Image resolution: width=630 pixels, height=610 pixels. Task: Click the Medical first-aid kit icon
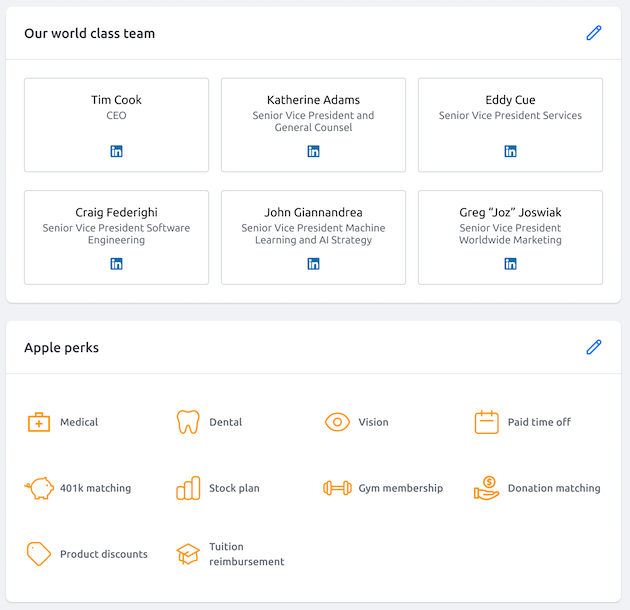point(39,422)
